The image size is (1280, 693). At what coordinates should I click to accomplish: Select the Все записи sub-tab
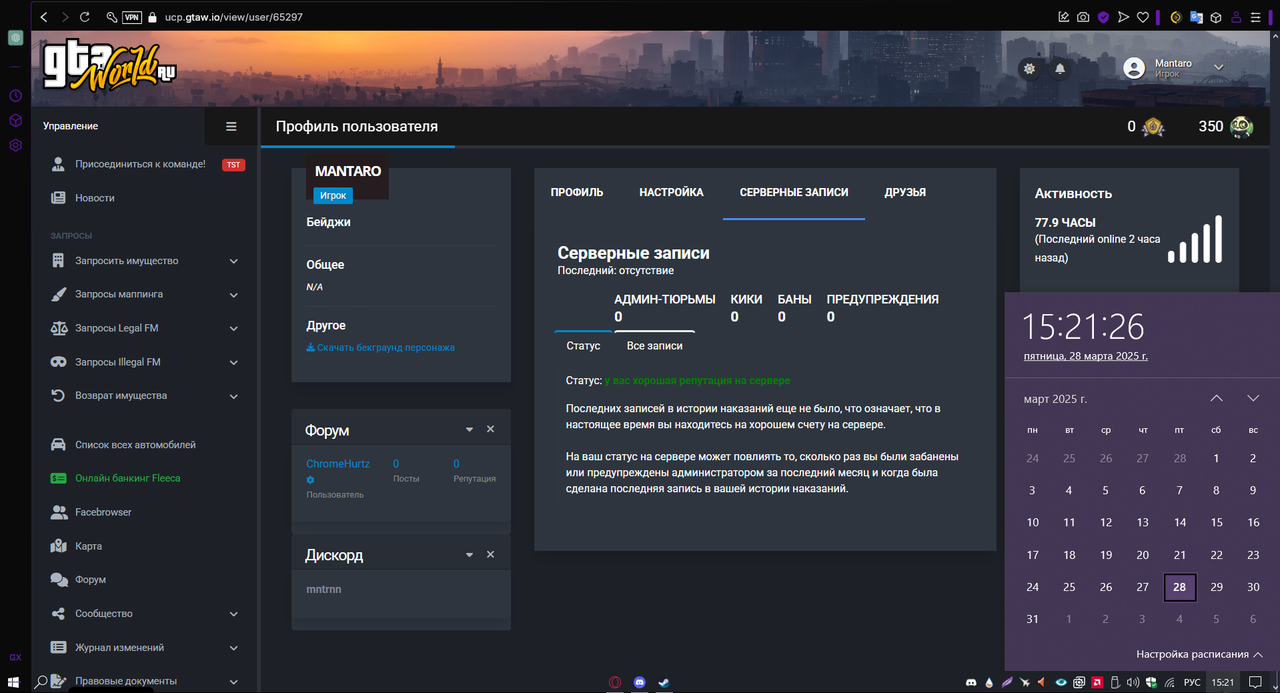point(654,345)
